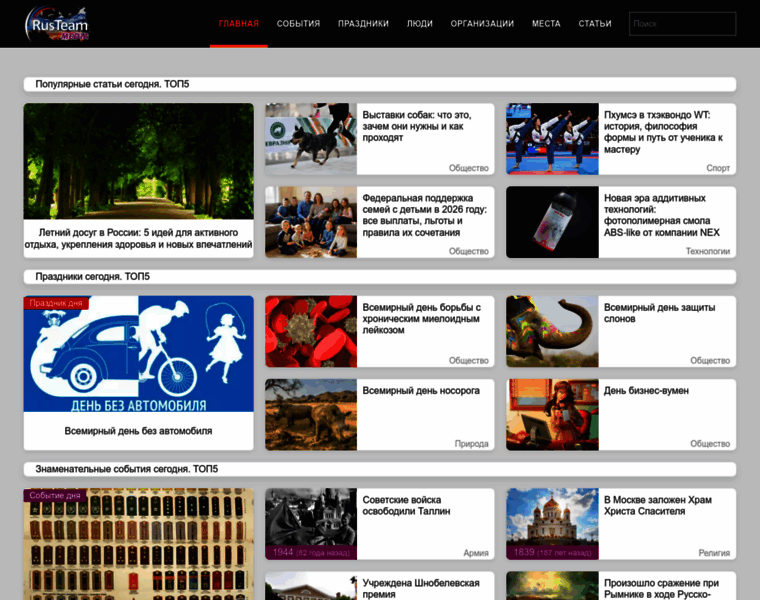Open the family with children thumbnail
Viewport: 760px width, 600px height.
[311, 222]
